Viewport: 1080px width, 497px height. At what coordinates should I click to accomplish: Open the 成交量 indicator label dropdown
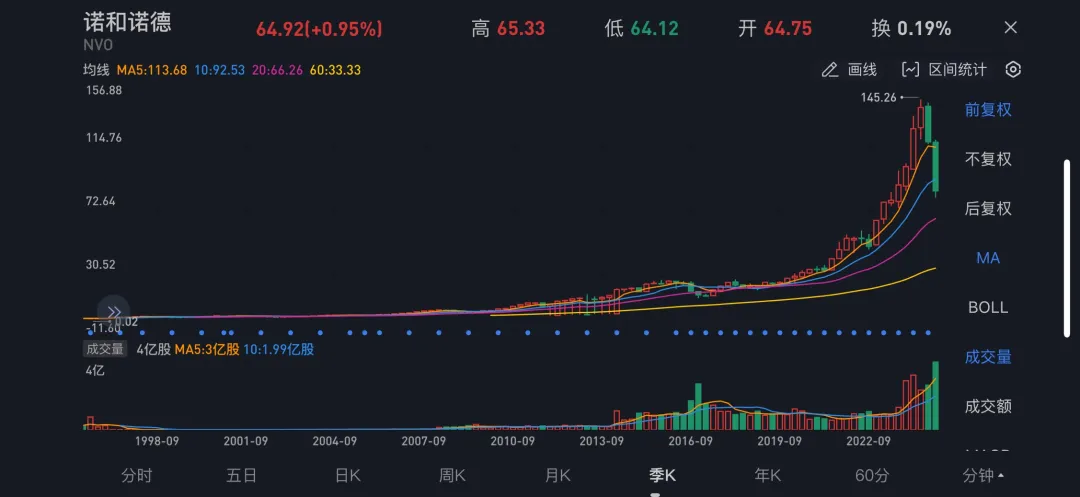105,349
